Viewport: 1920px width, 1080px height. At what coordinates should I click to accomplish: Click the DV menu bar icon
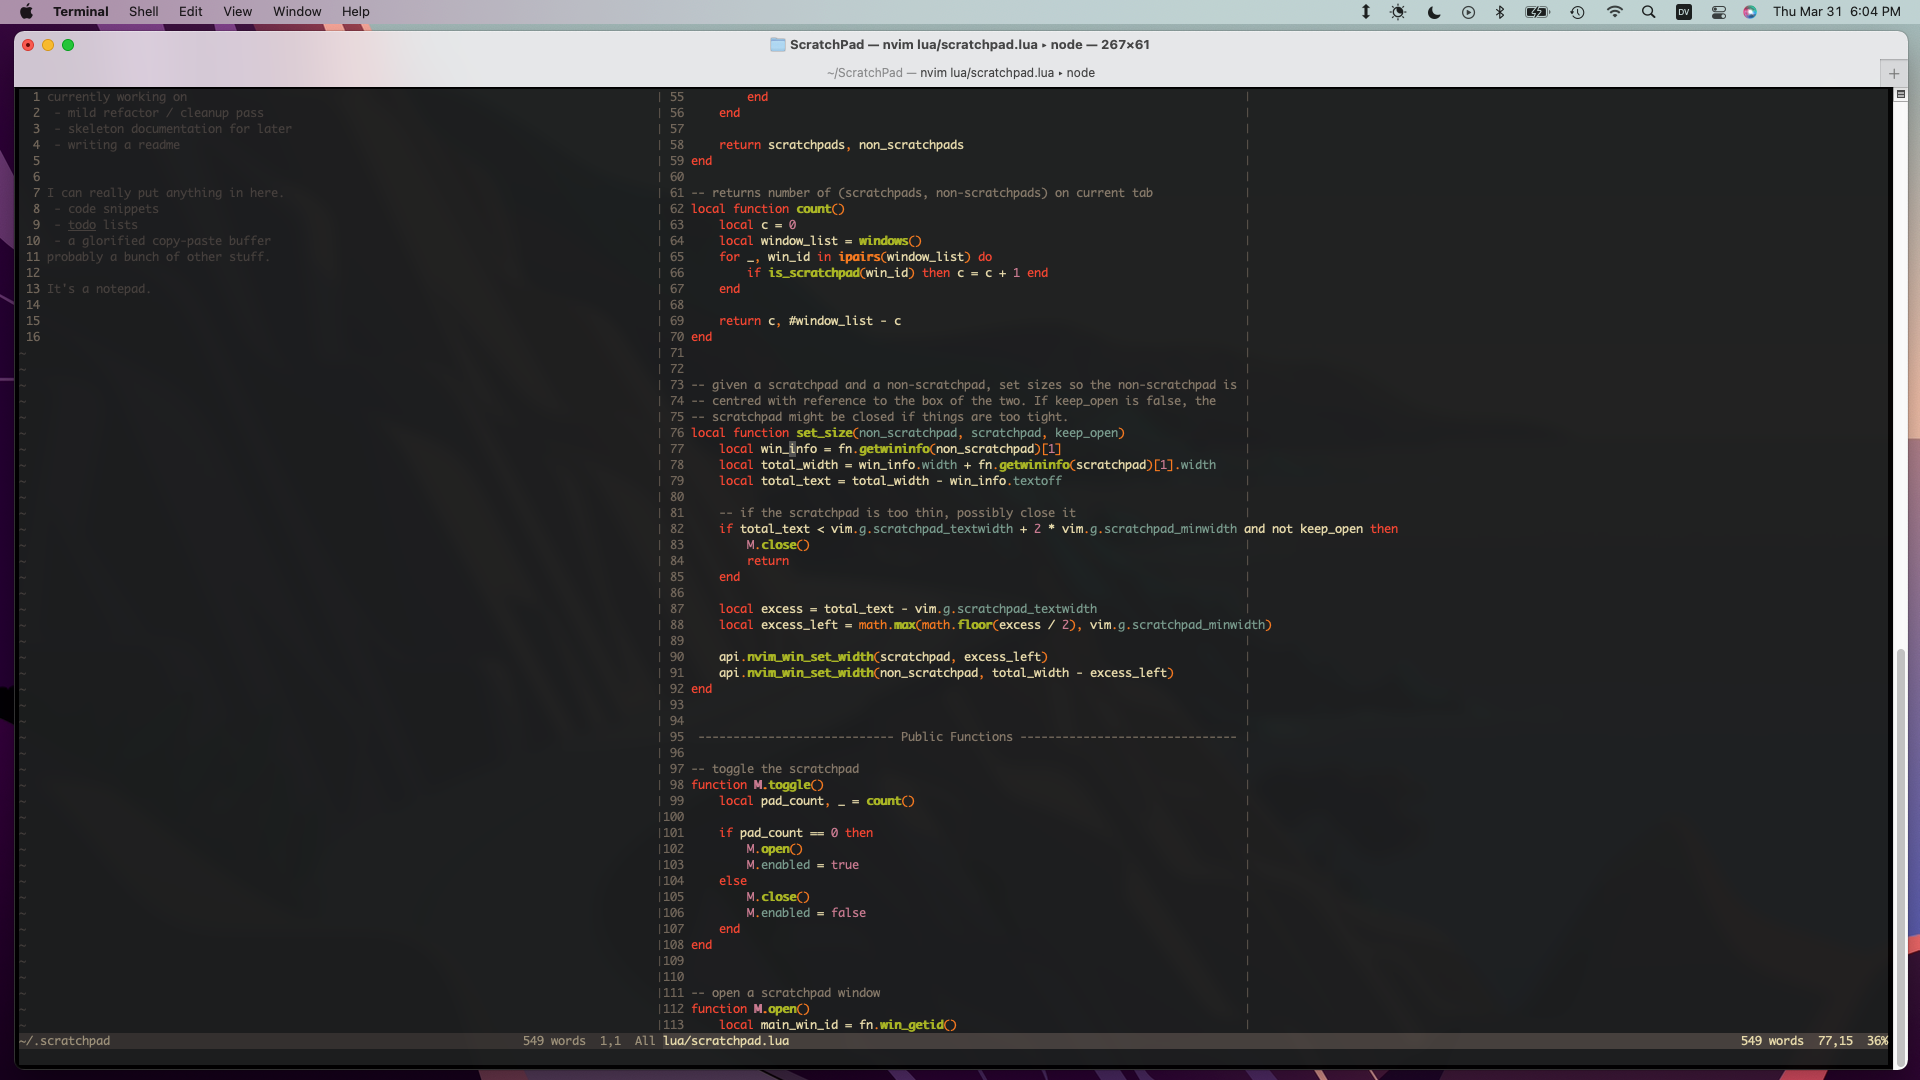1684,12
